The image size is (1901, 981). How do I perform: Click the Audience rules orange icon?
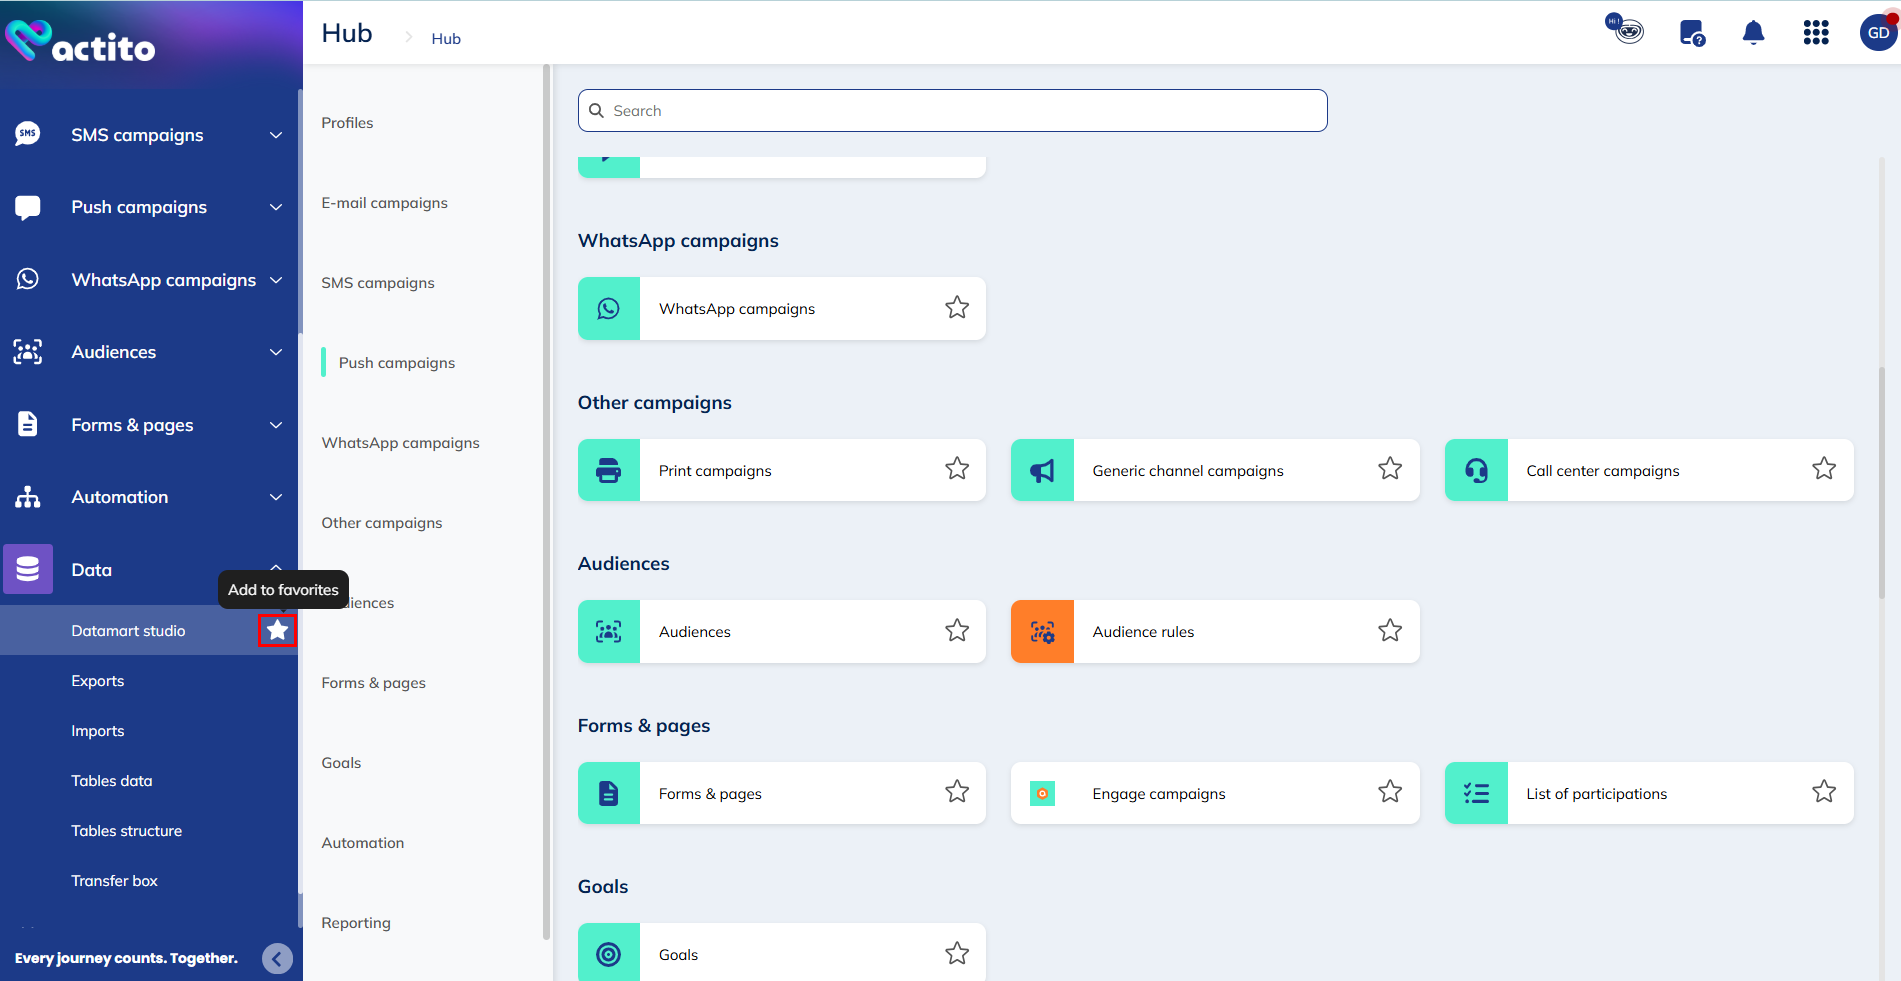click(x=1042, y=632)
